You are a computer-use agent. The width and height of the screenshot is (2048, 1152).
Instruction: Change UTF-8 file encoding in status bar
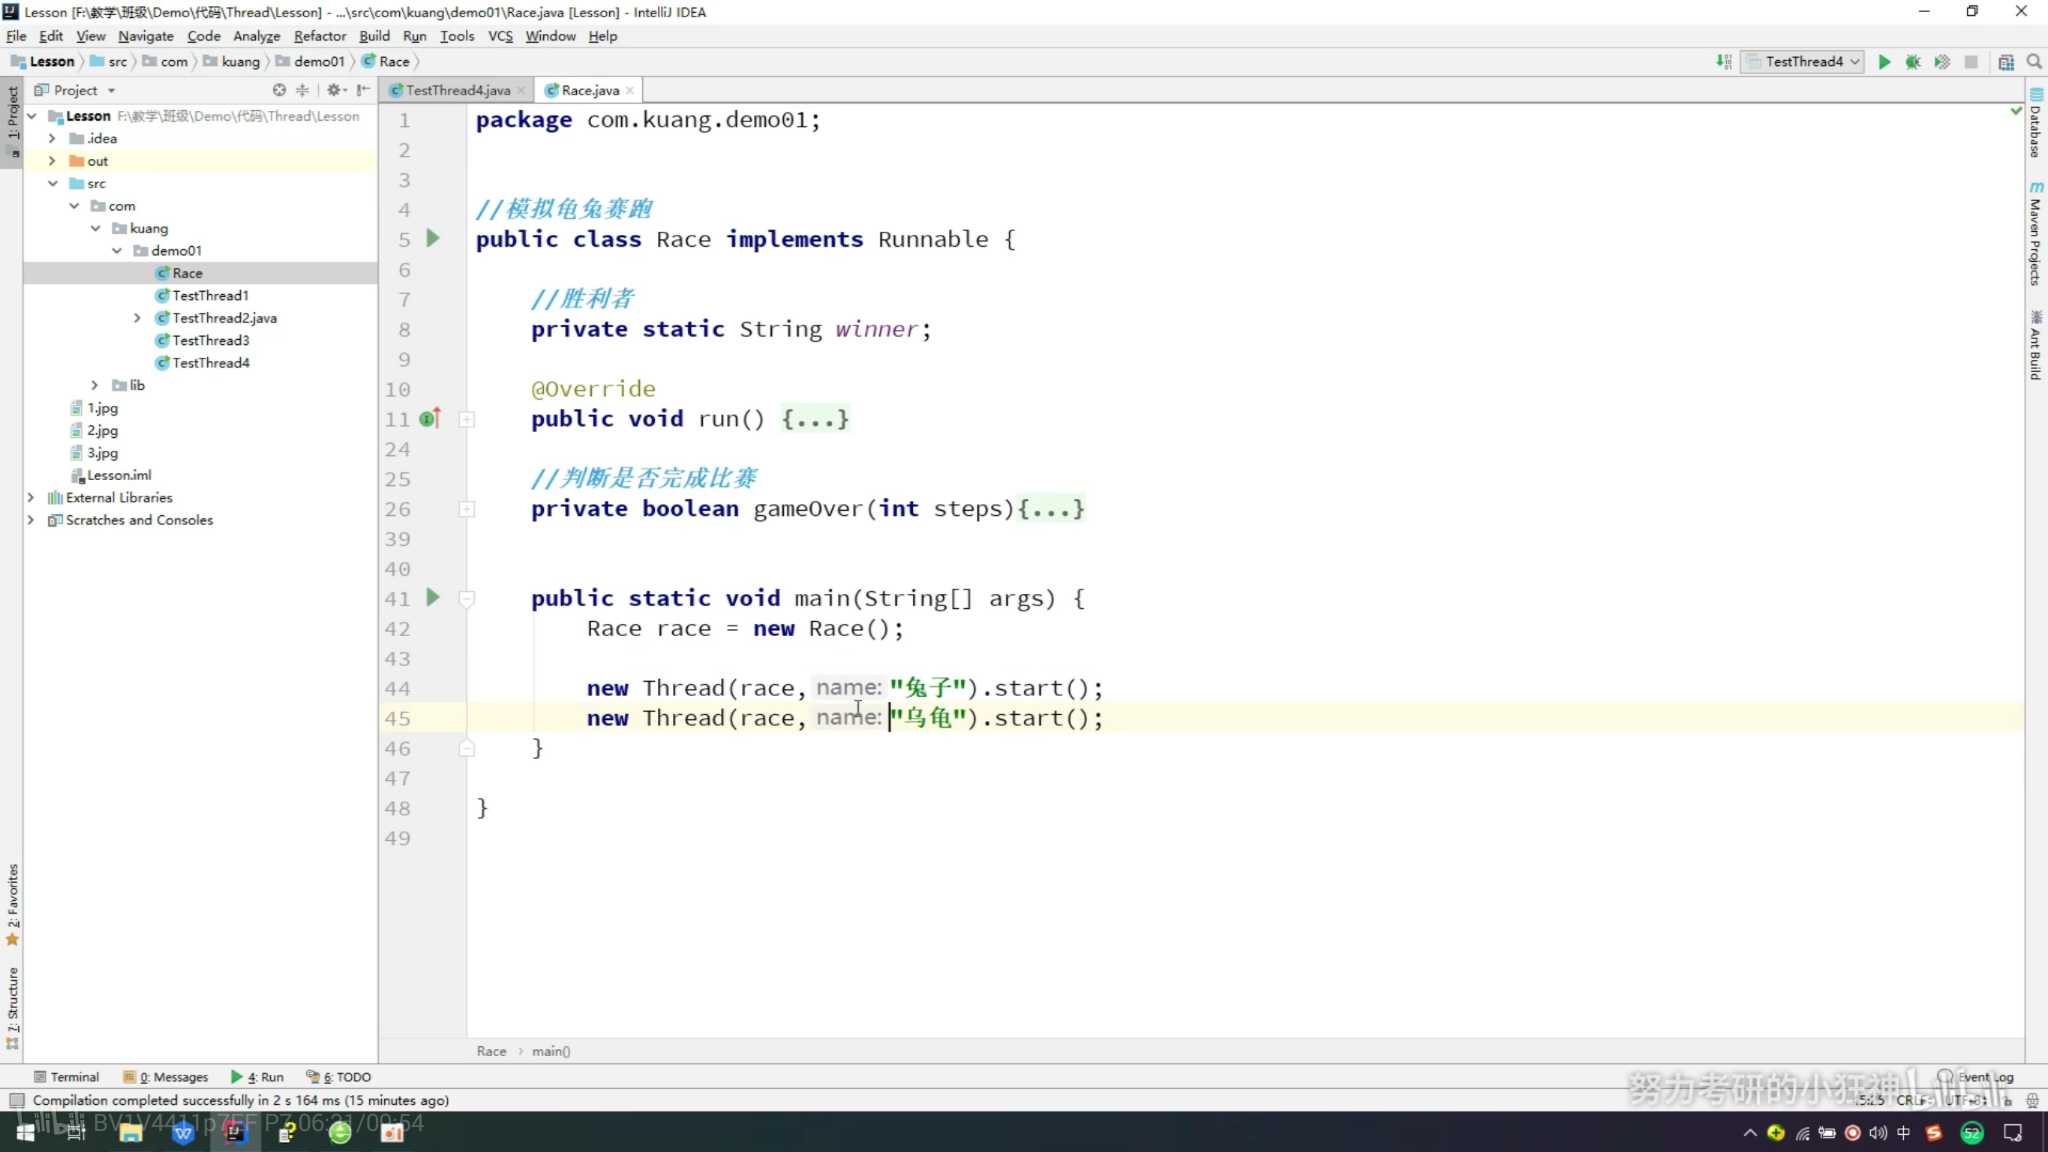(x=1964, y=1100)
